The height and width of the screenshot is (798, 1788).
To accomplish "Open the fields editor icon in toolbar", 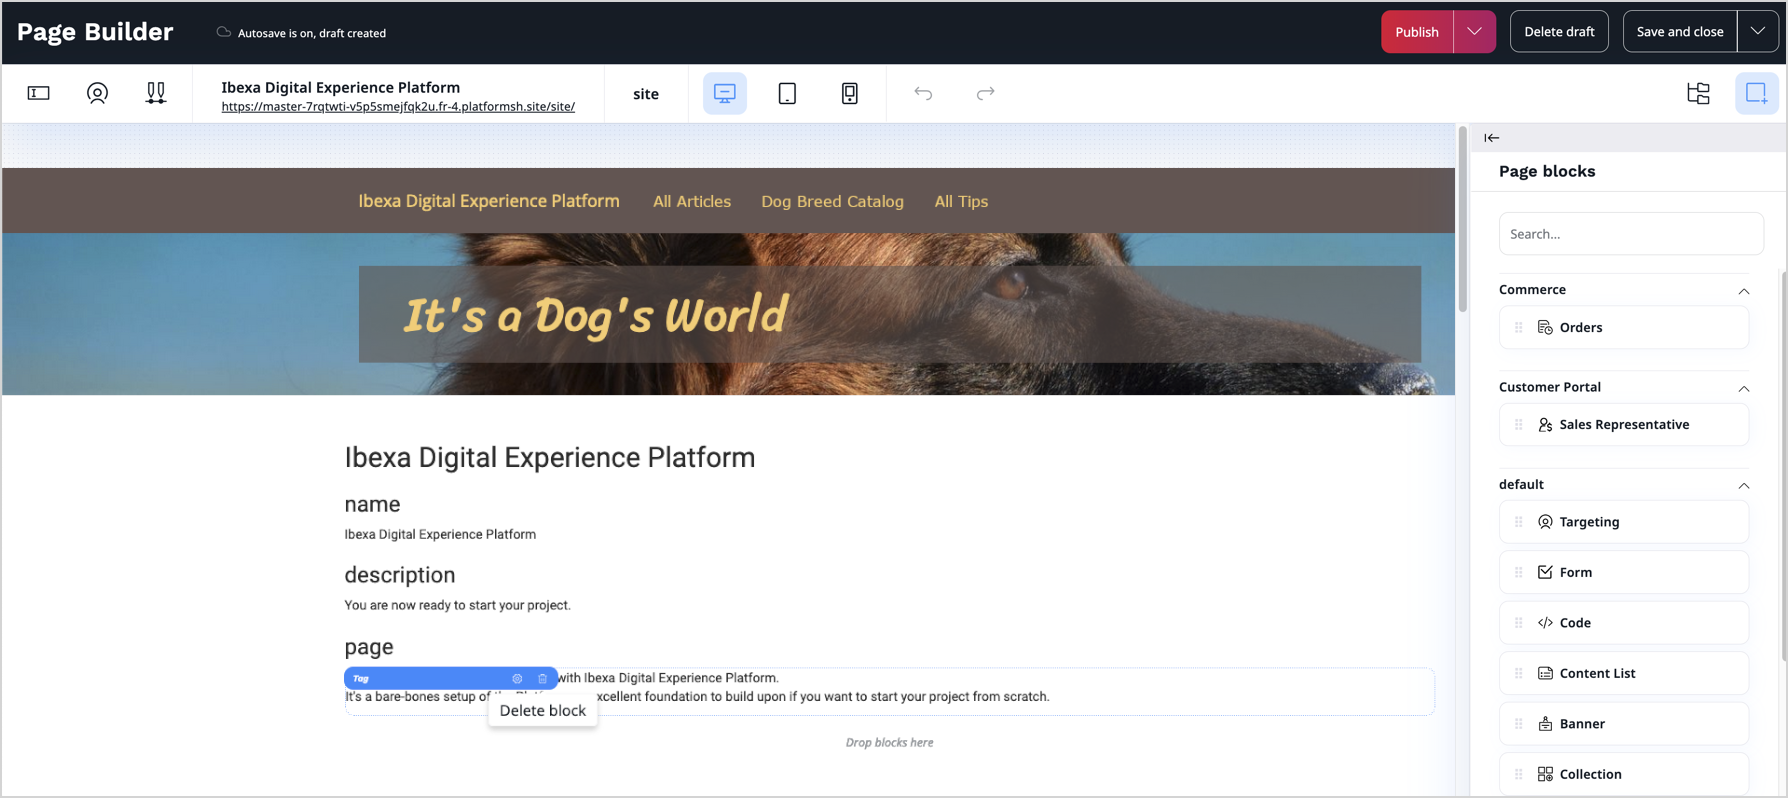I will pyautogui.click(x=38, y=93).
